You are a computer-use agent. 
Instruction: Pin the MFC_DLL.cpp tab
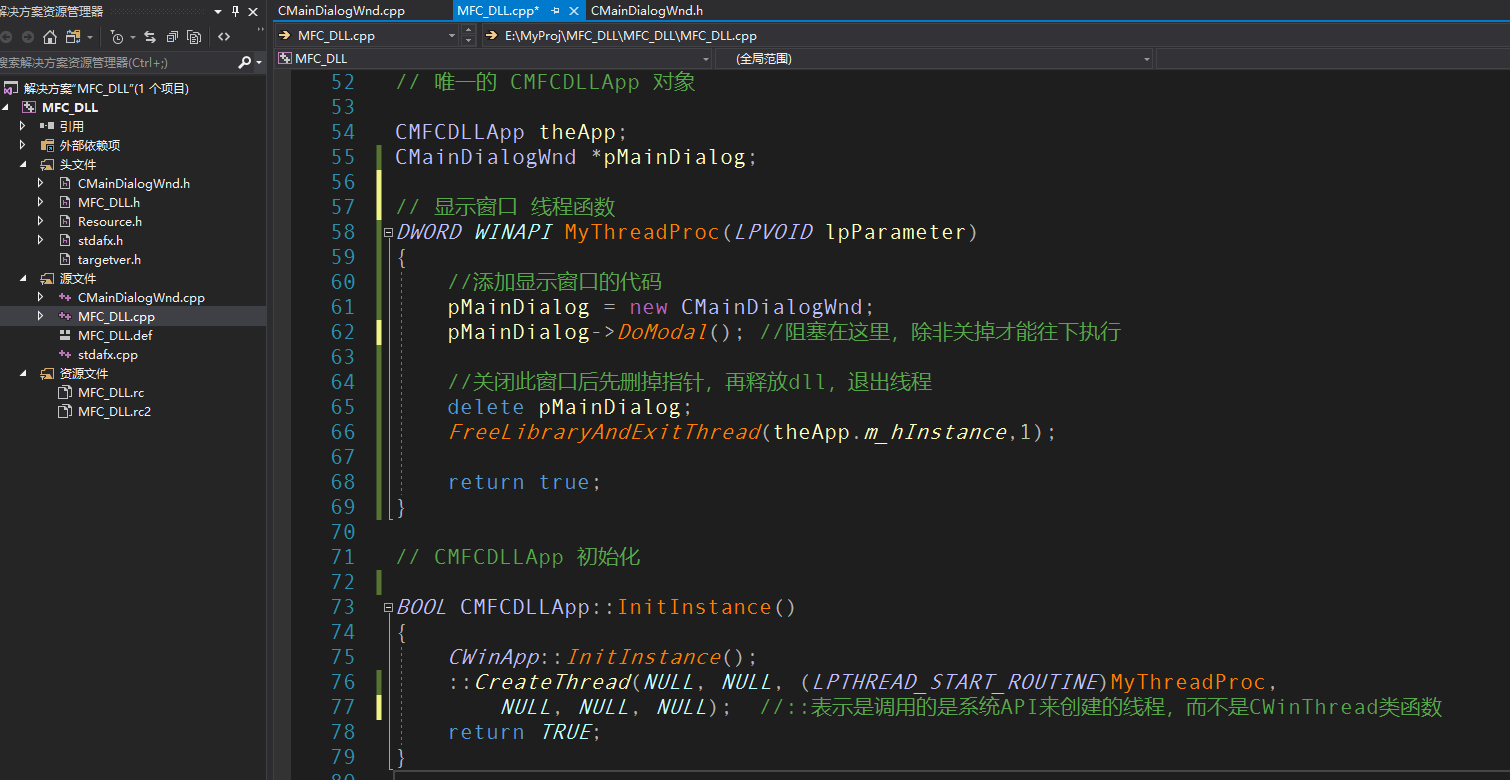(x=555, y=11)
